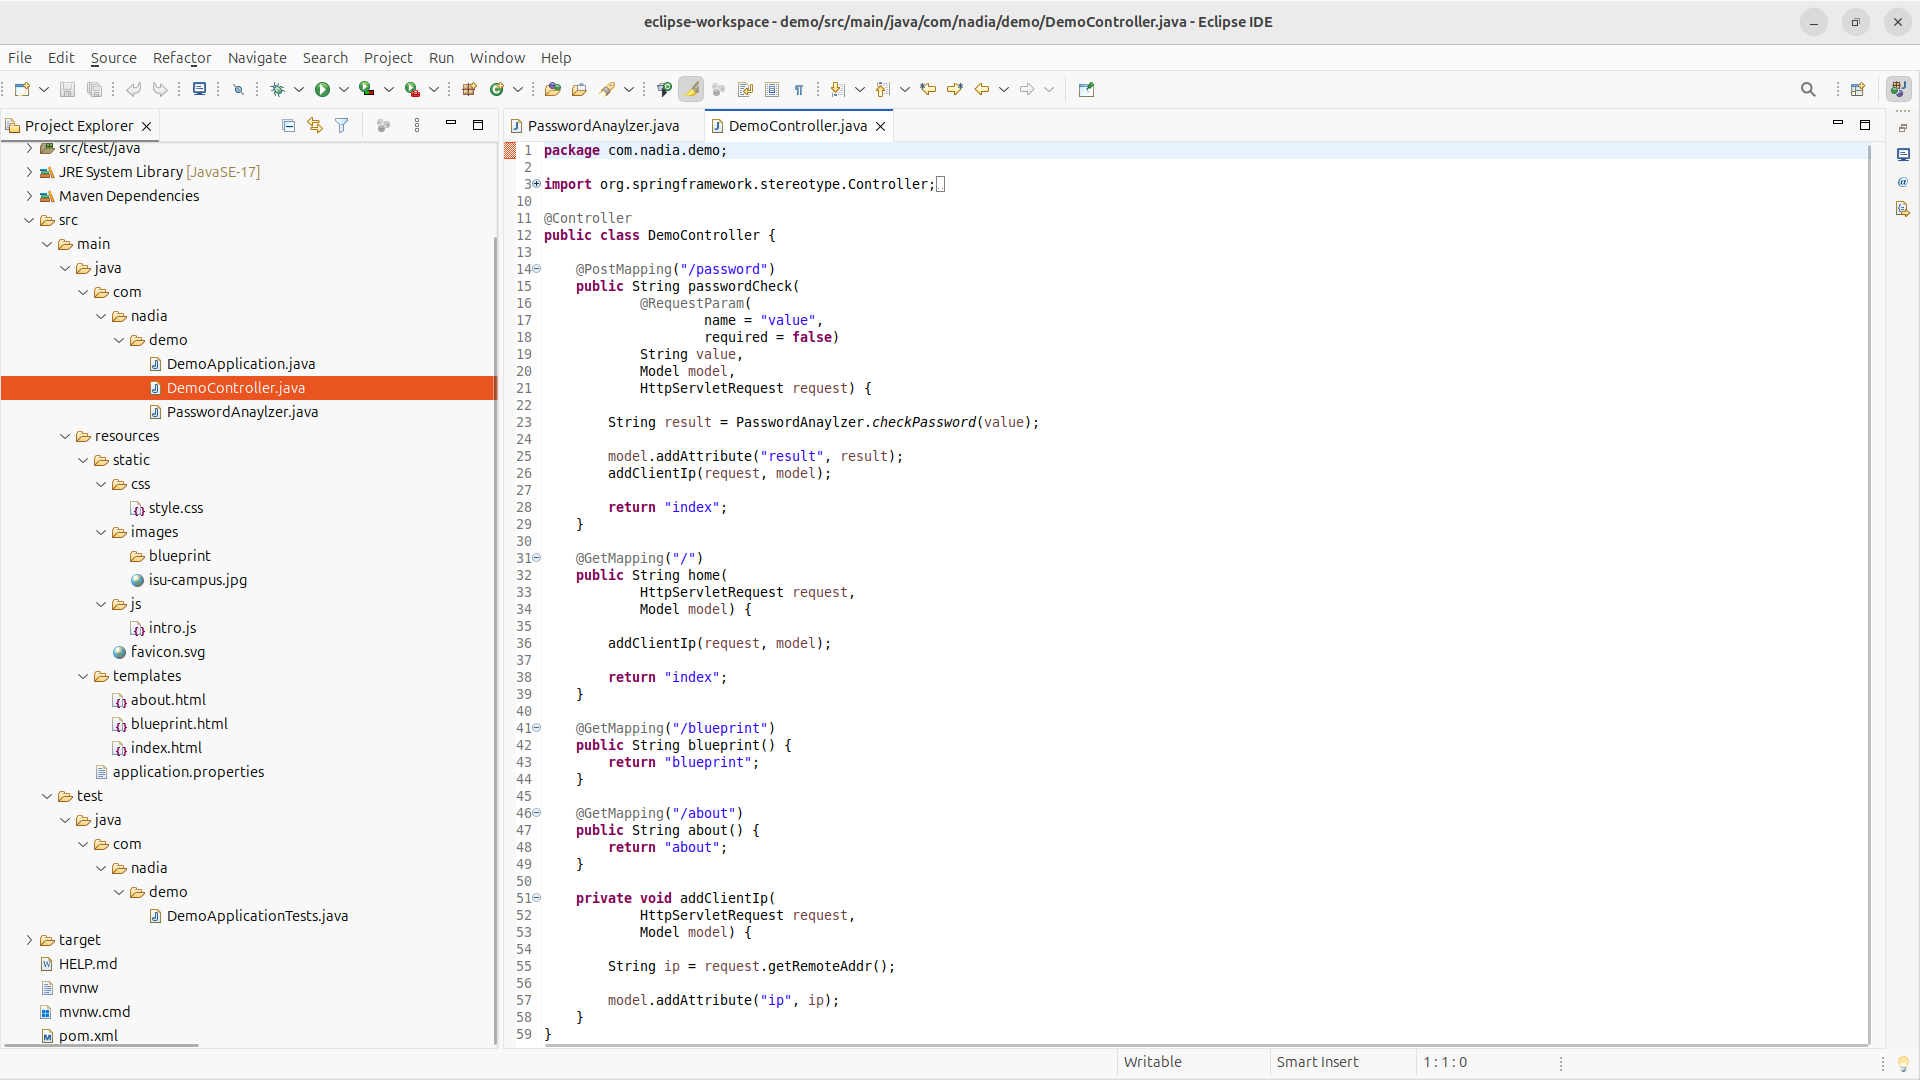Toggle Block Selection mode button

click(x=772, y=89)
